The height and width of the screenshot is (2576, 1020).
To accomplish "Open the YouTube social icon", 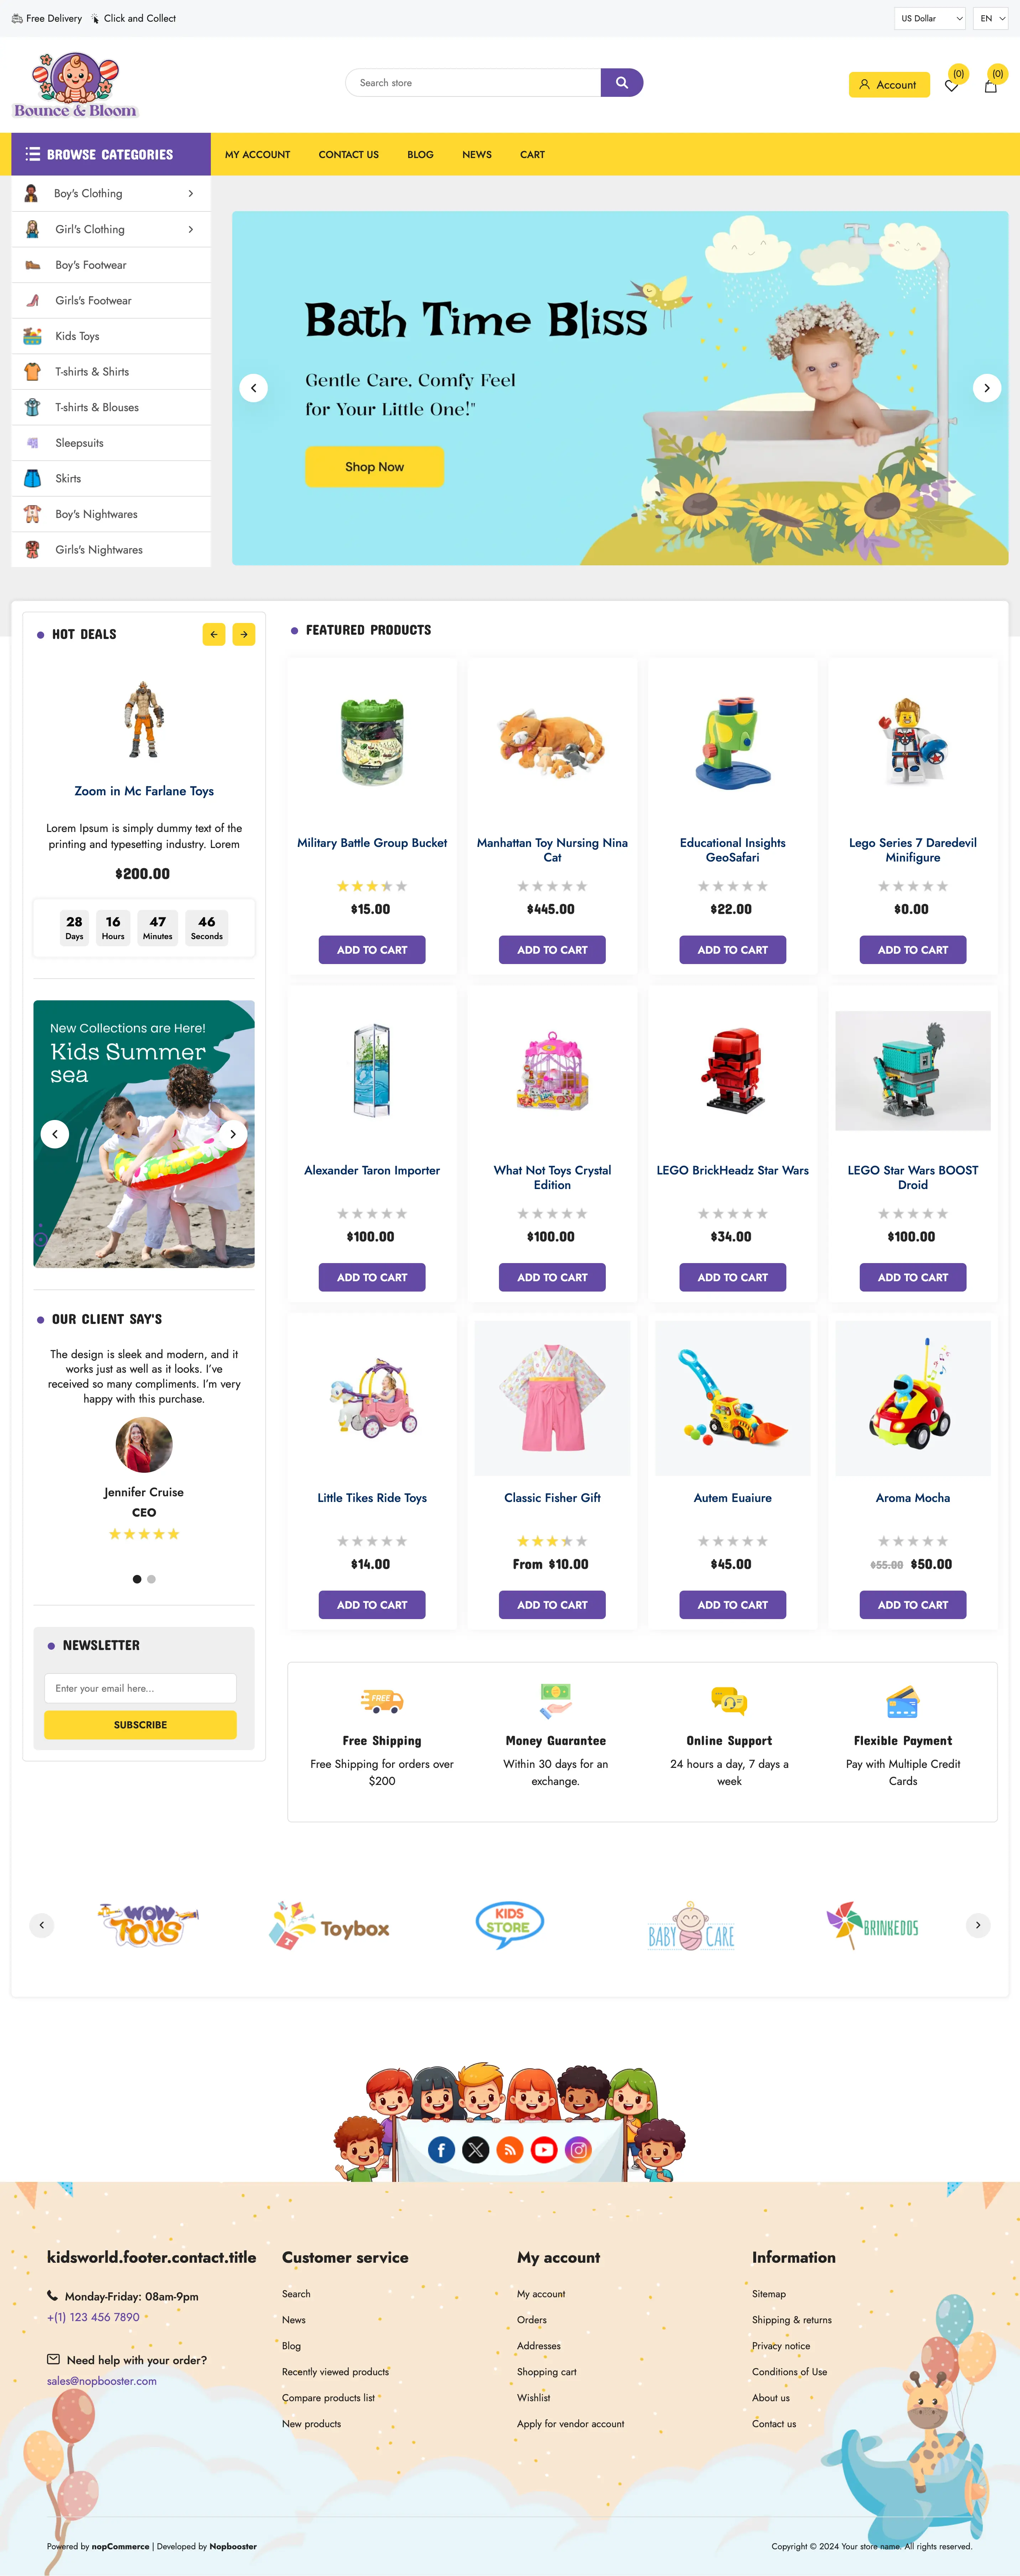I will 544,2149.
